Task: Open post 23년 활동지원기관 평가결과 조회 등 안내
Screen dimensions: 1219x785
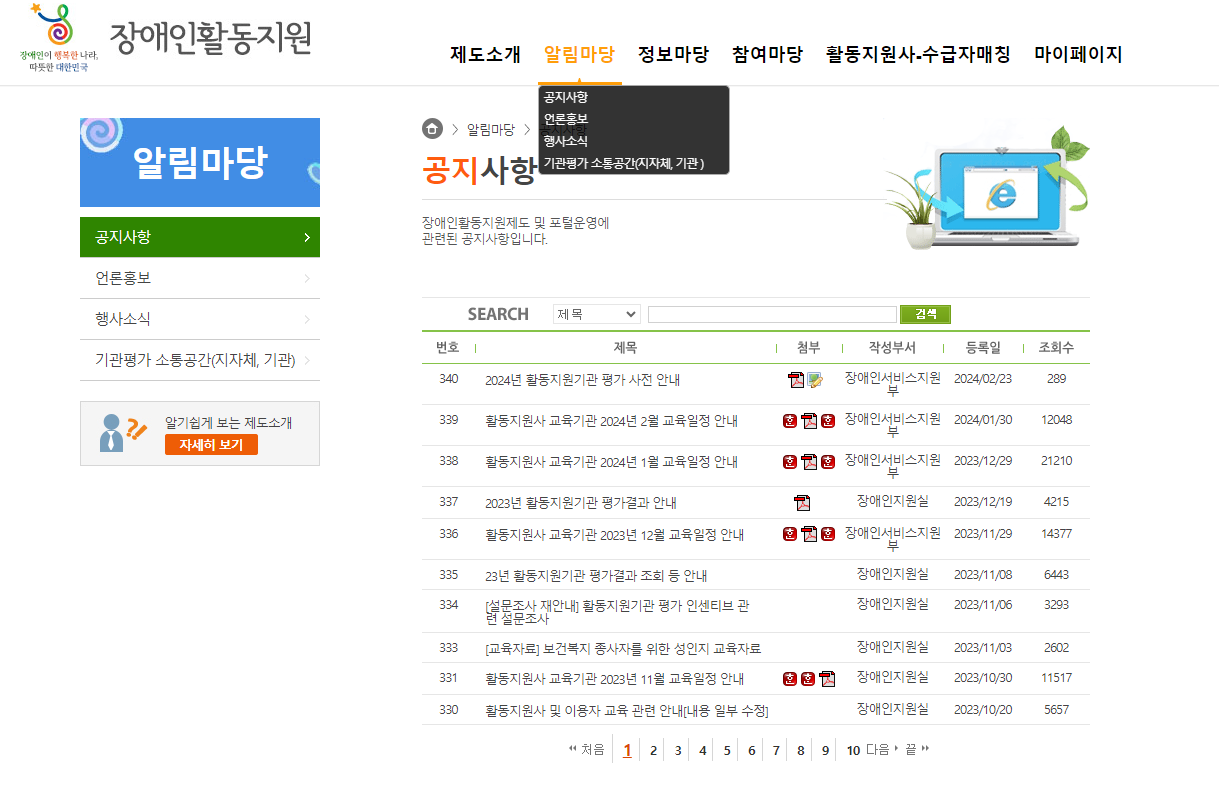Action: coord(596,576)
